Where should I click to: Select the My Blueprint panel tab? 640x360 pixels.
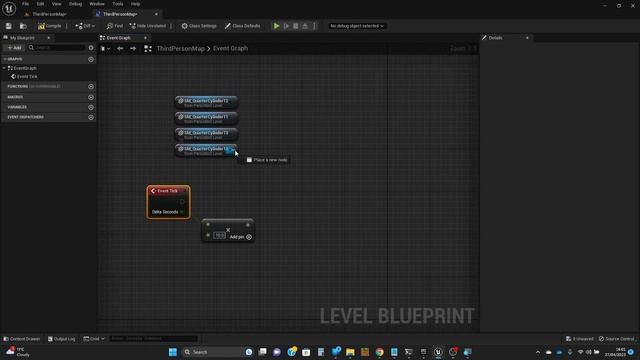[x=22, y=38]
